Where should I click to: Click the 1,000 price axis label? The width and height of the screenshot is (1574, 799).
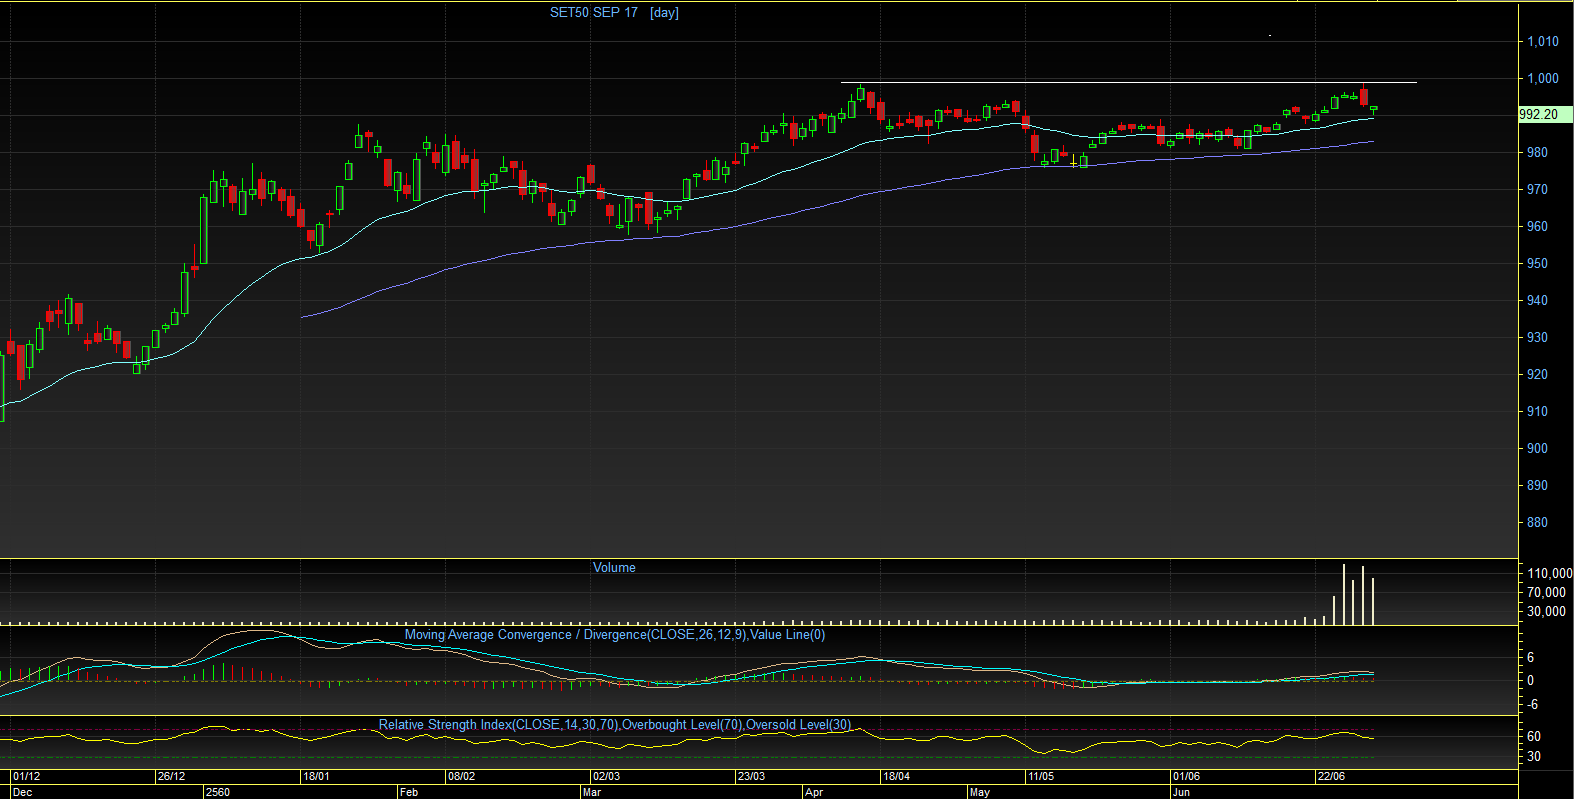pyautogui.click(x=1542, y=78)
